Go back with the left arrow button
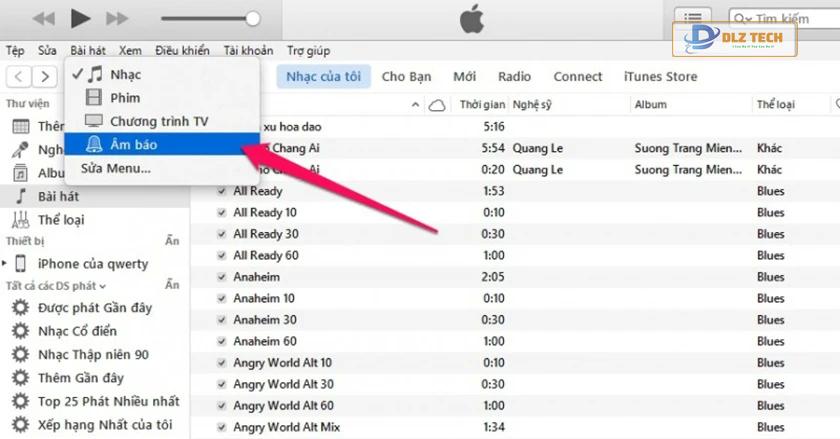 point(18,77)
